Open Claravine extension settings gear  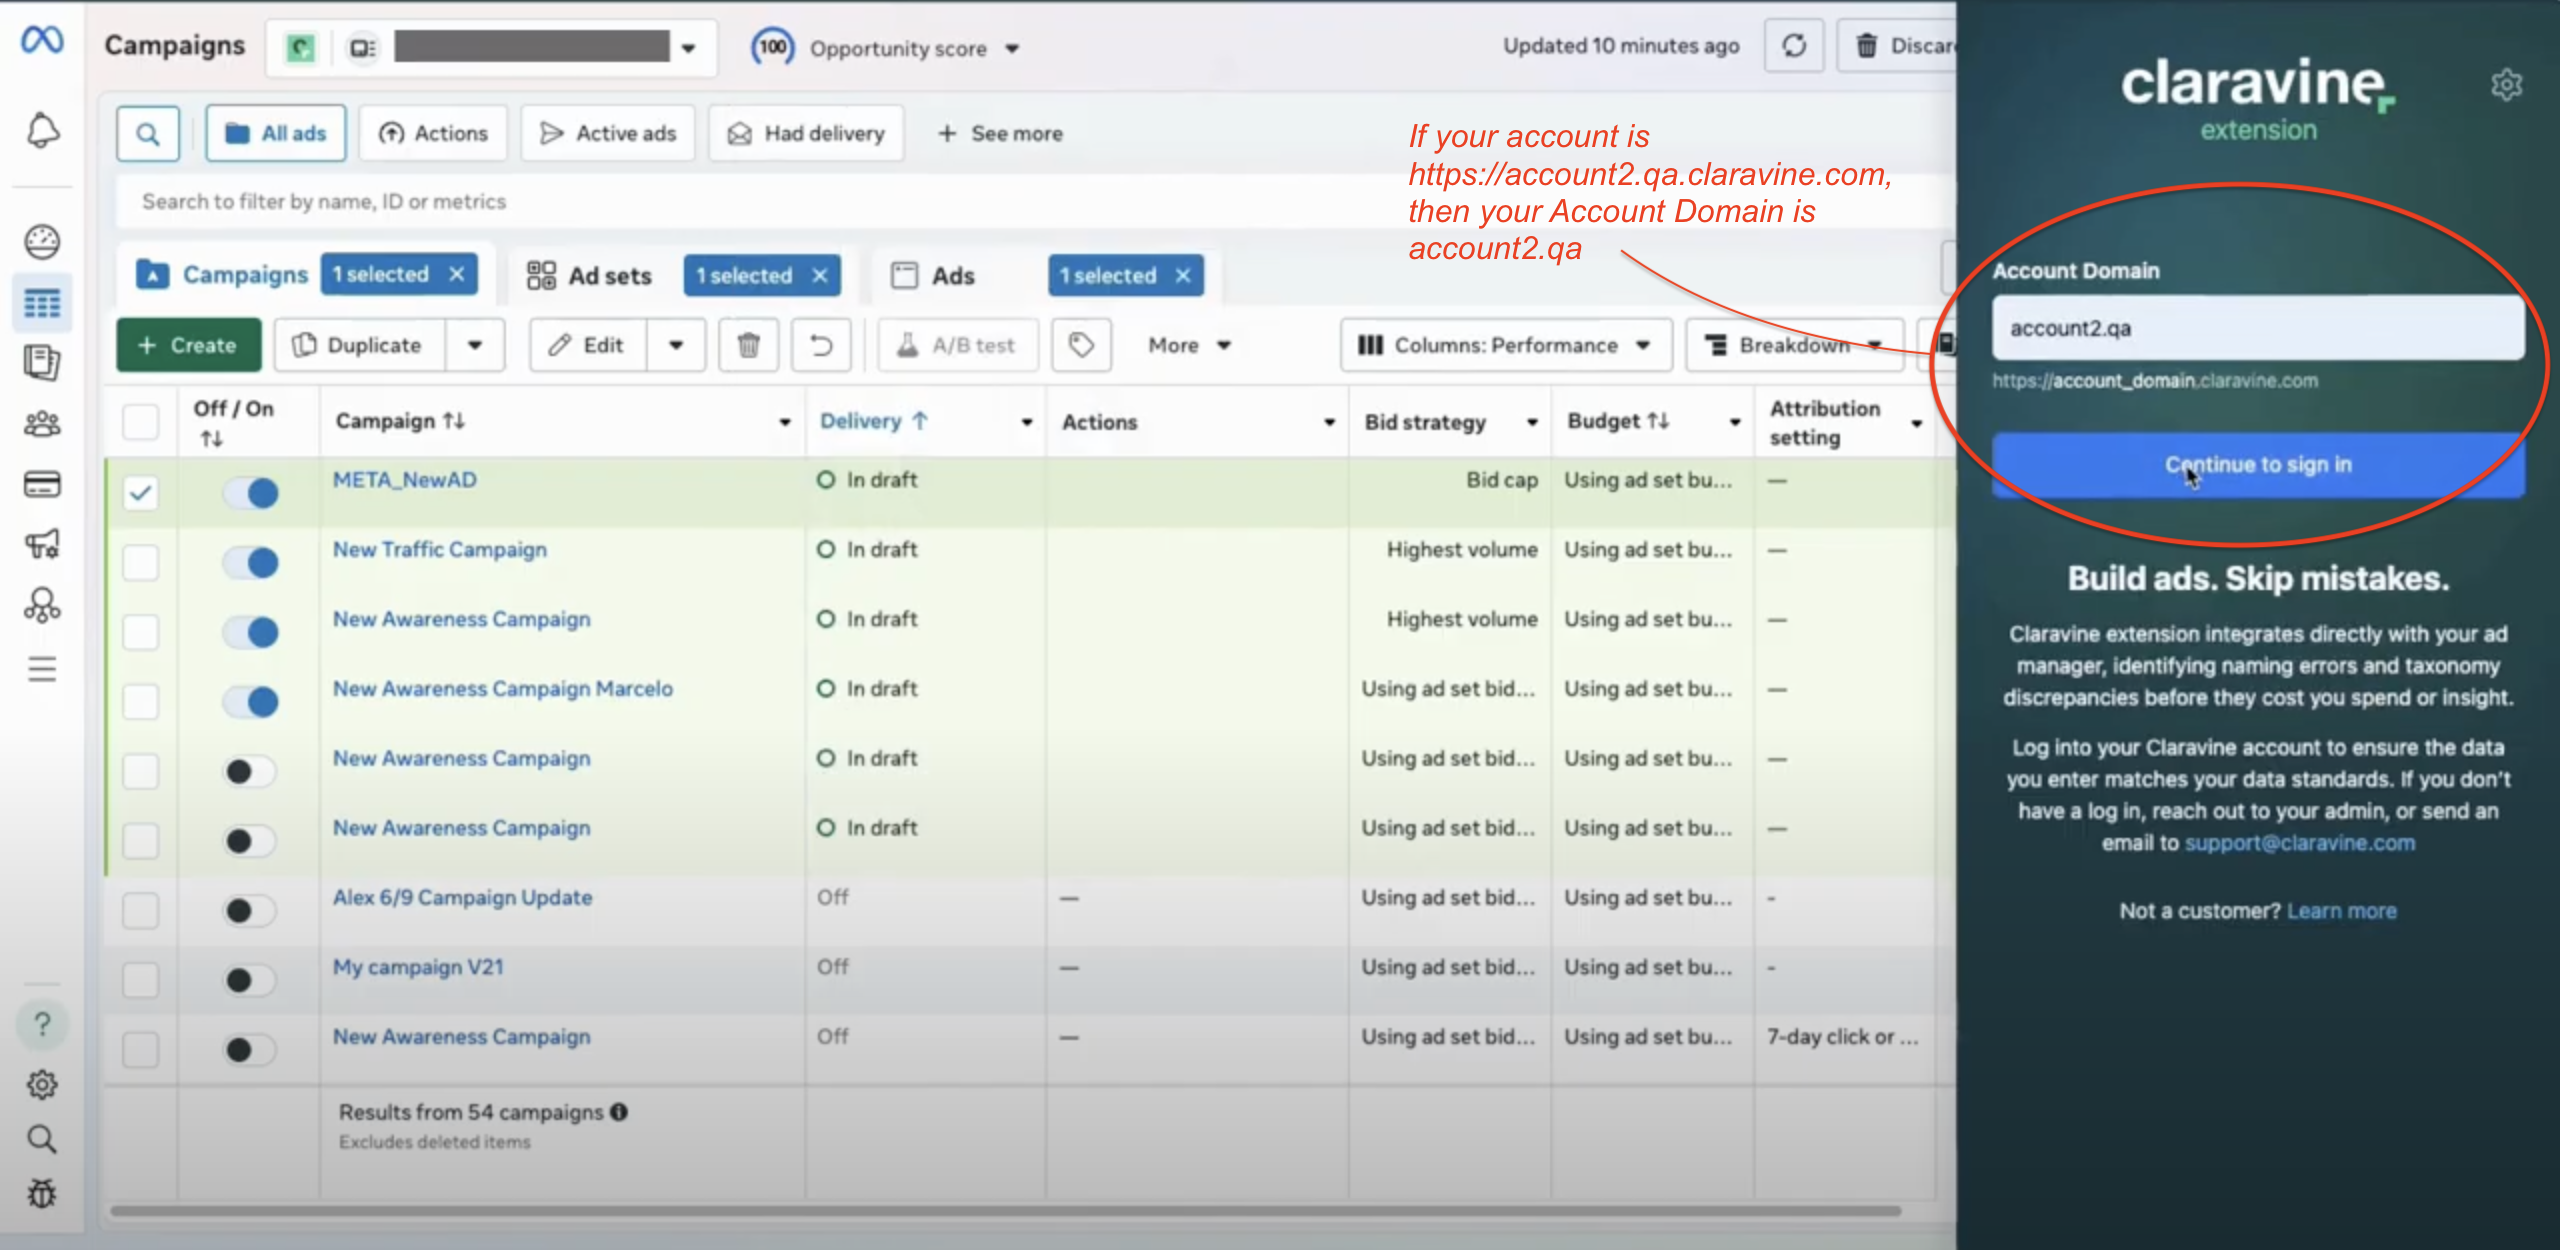[x=2506, y=85]
